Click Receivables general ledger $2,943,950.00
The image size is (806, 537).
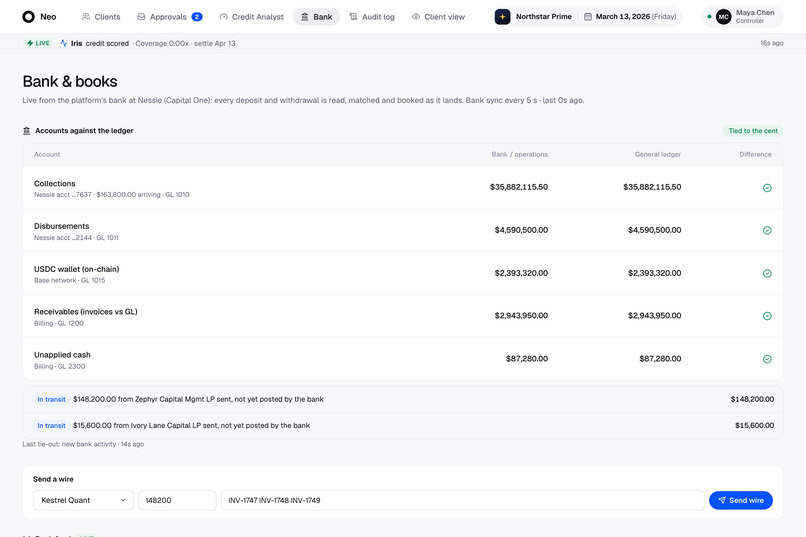654,316
